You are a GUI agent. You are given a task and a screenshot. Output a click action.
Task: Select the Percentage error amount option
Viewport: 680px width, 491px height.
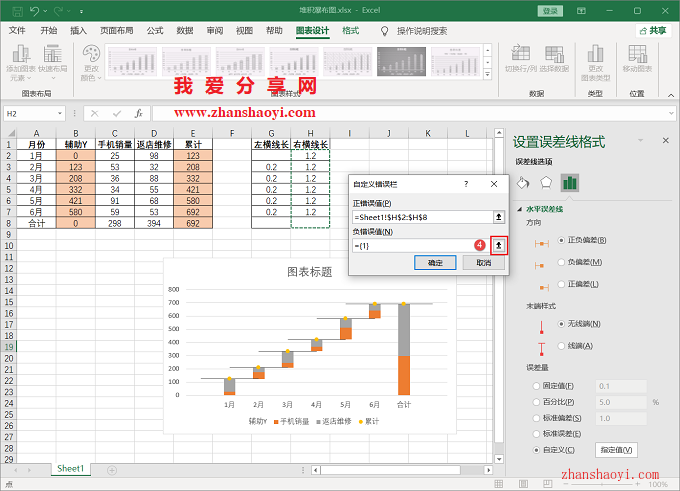tap(536, 402)
